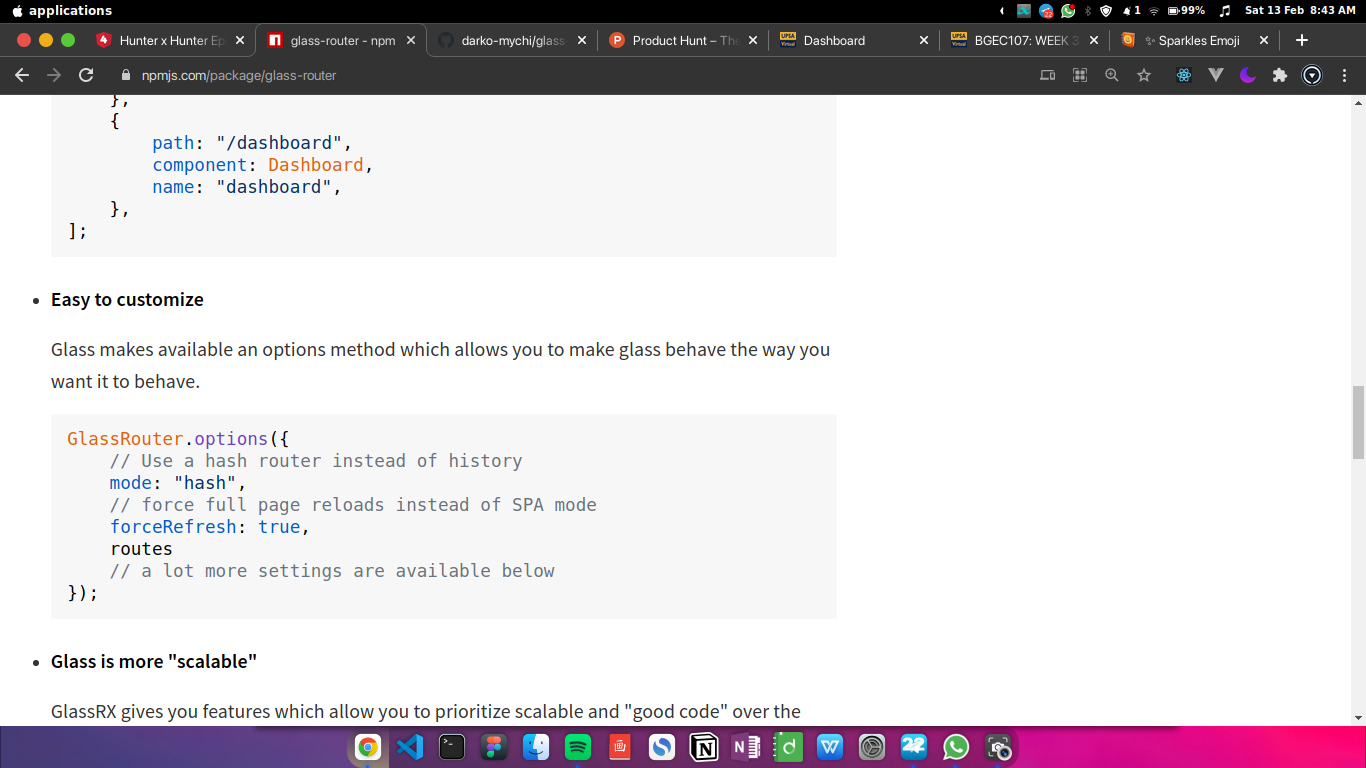Open Finder file manager in dock
This screenshot has height=768, width=1366.
coord(536,747)
